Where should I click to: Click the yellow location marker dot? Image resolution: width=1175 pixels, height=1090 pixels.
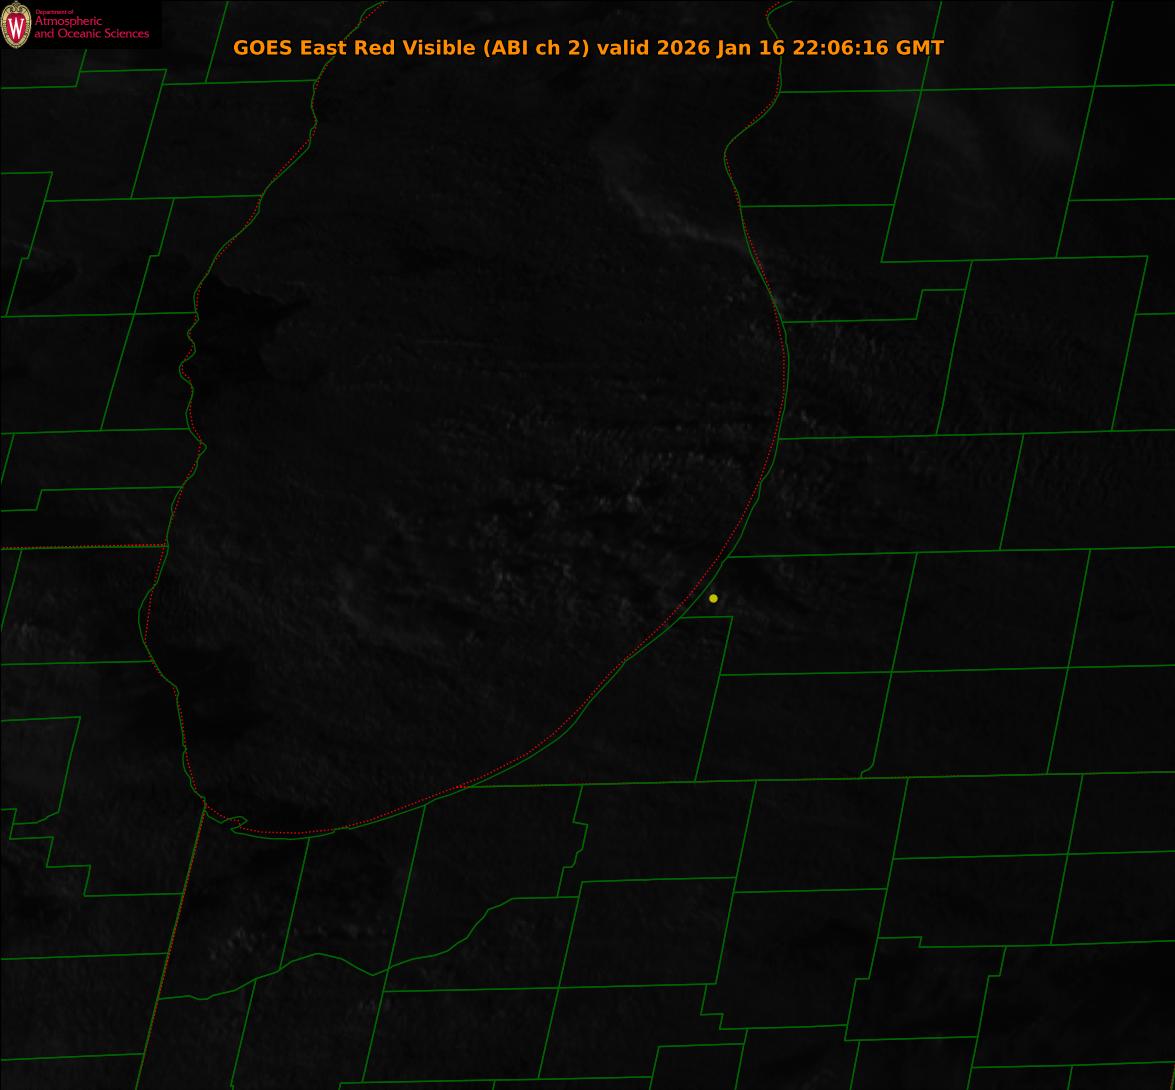[x=713, y=598]
